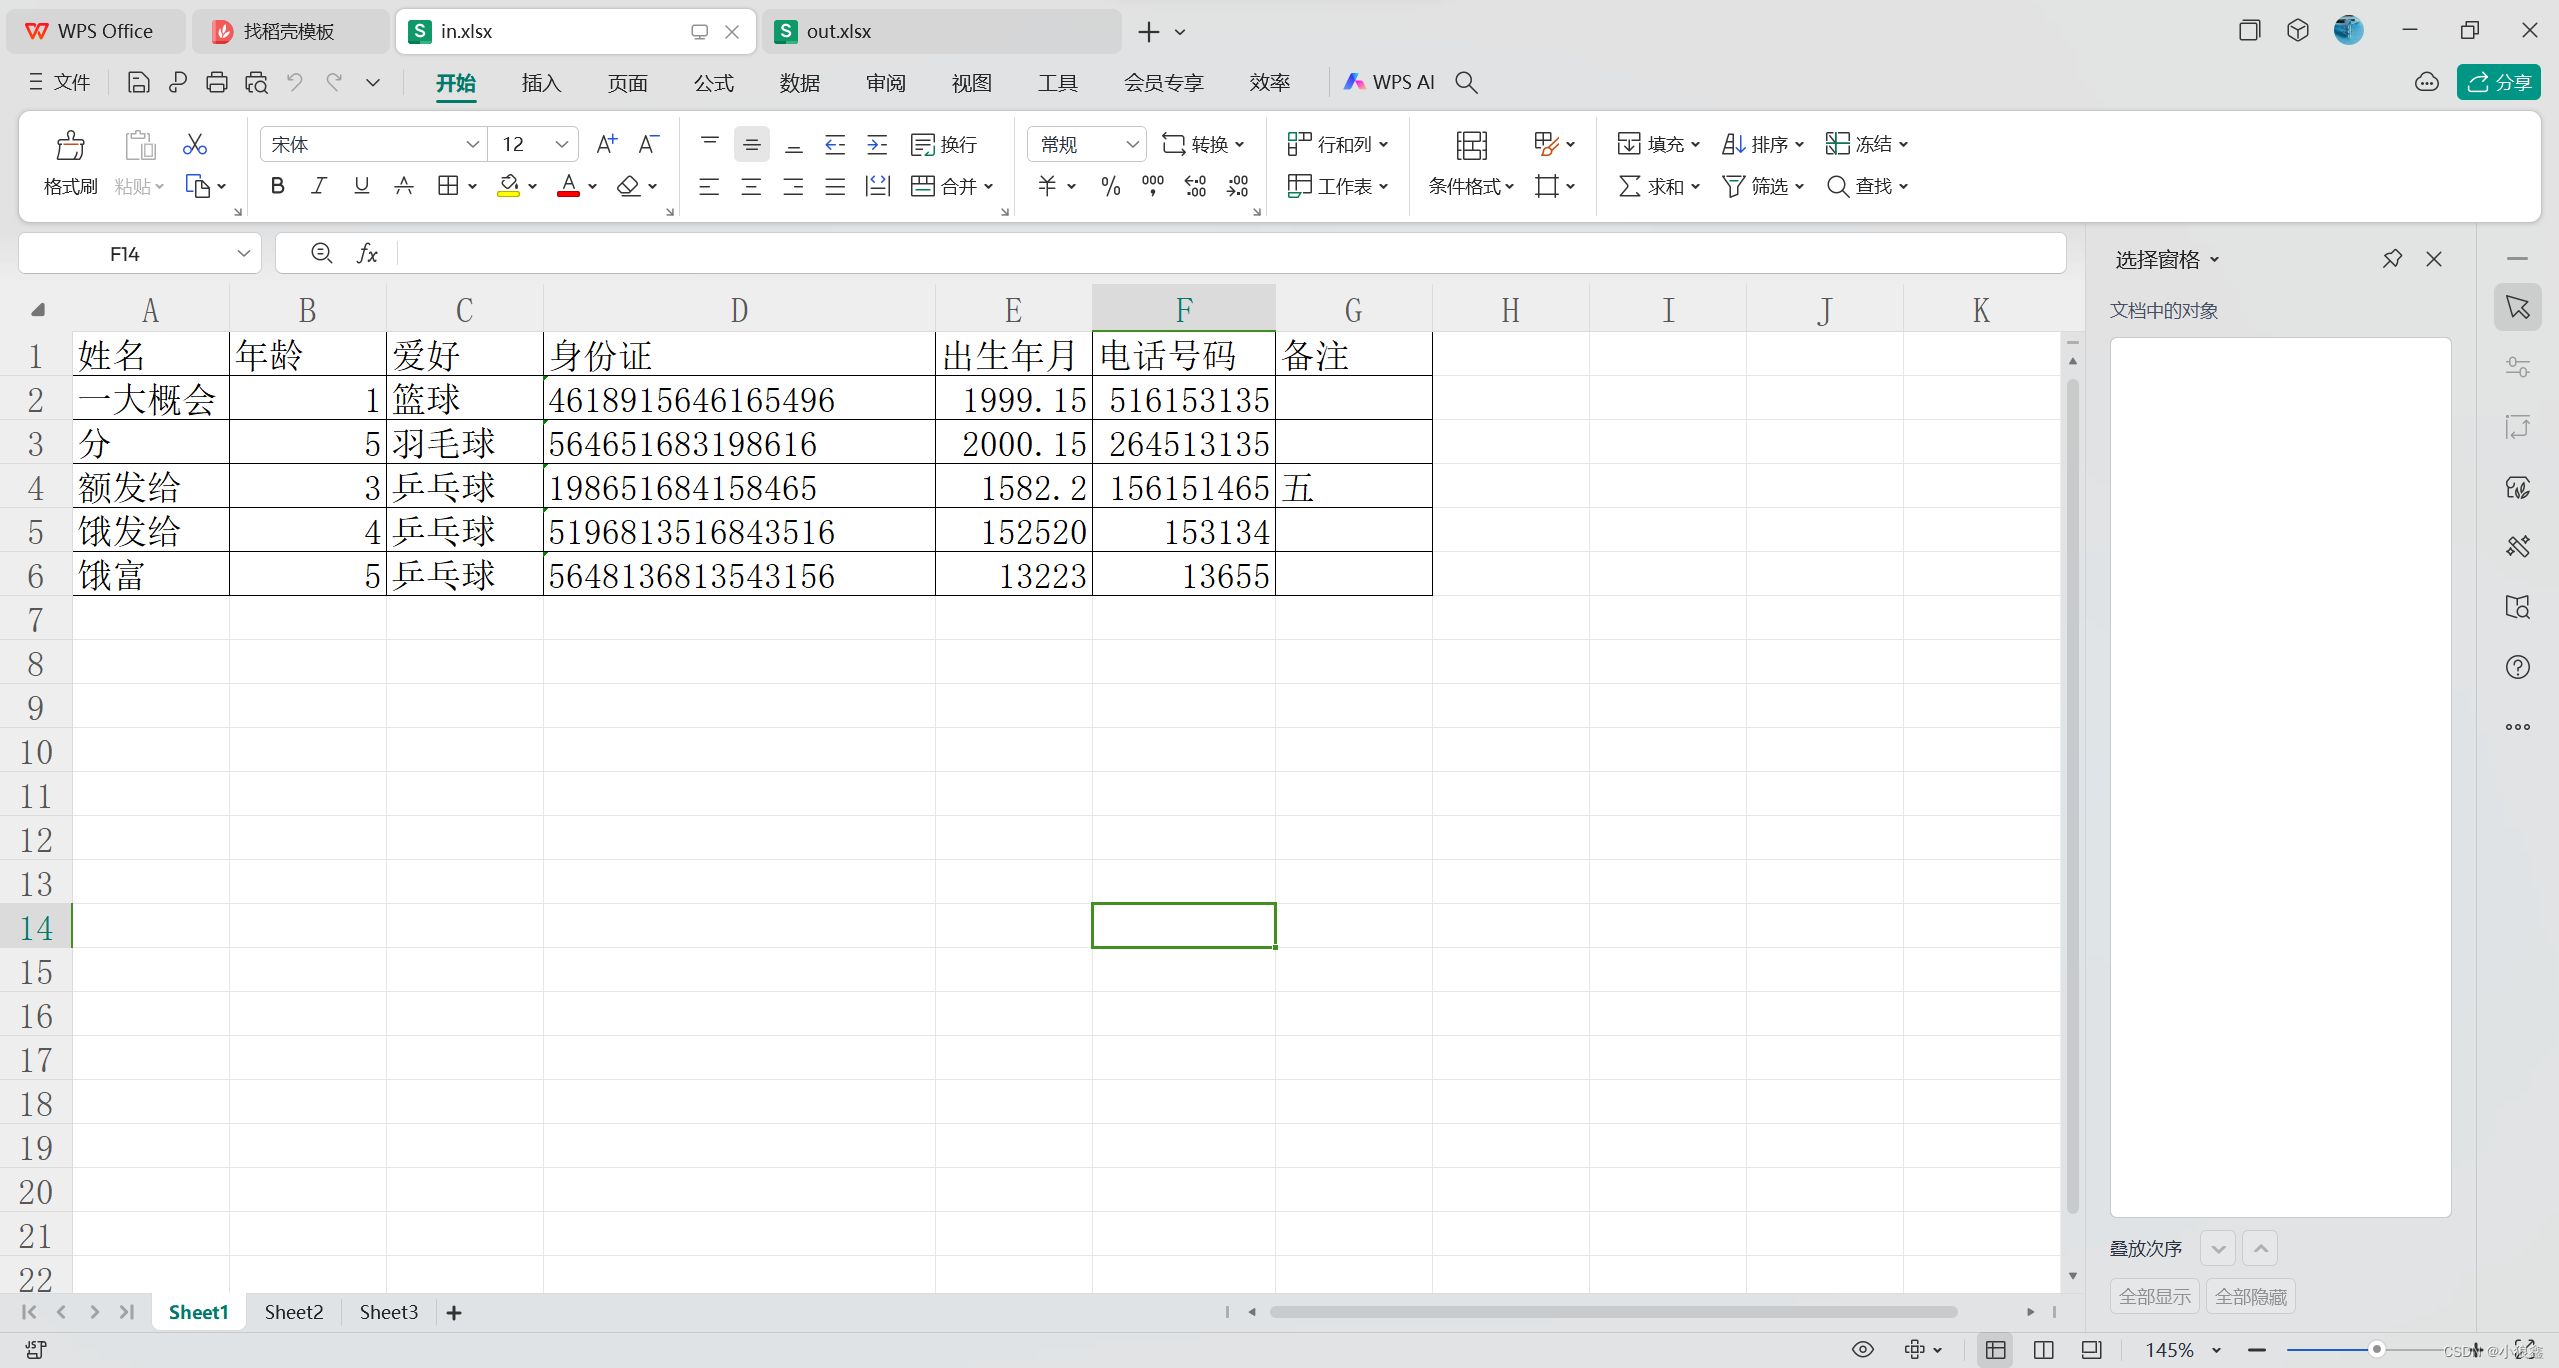Viewport: 2559px width, 1368px height.
Task: Click the Print icon in quick toolbar
Action: pos(216,83)
